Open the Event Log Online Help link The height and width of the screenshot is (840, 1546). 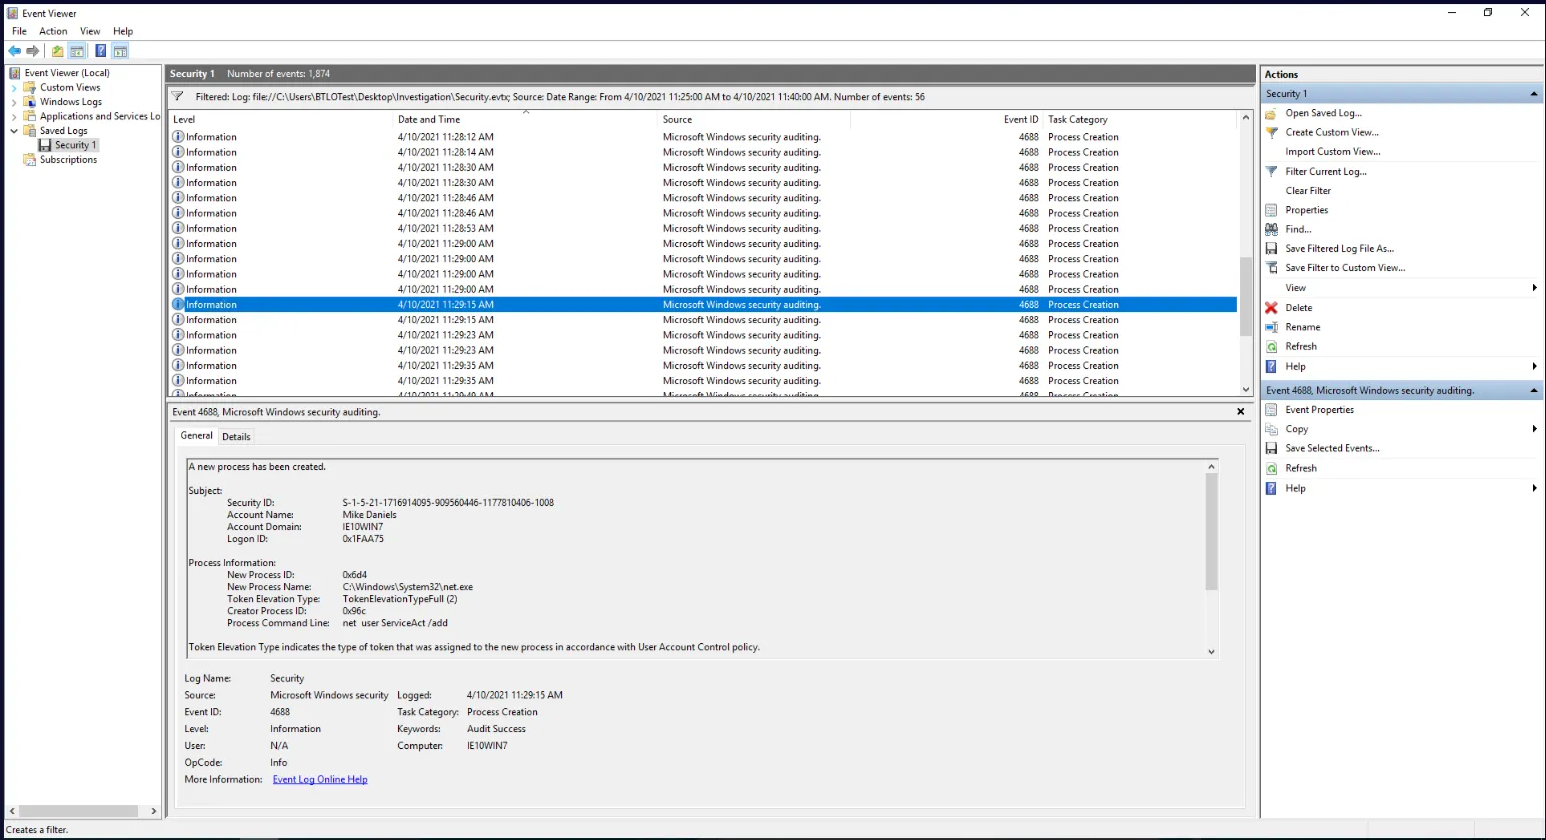(320, 780)
